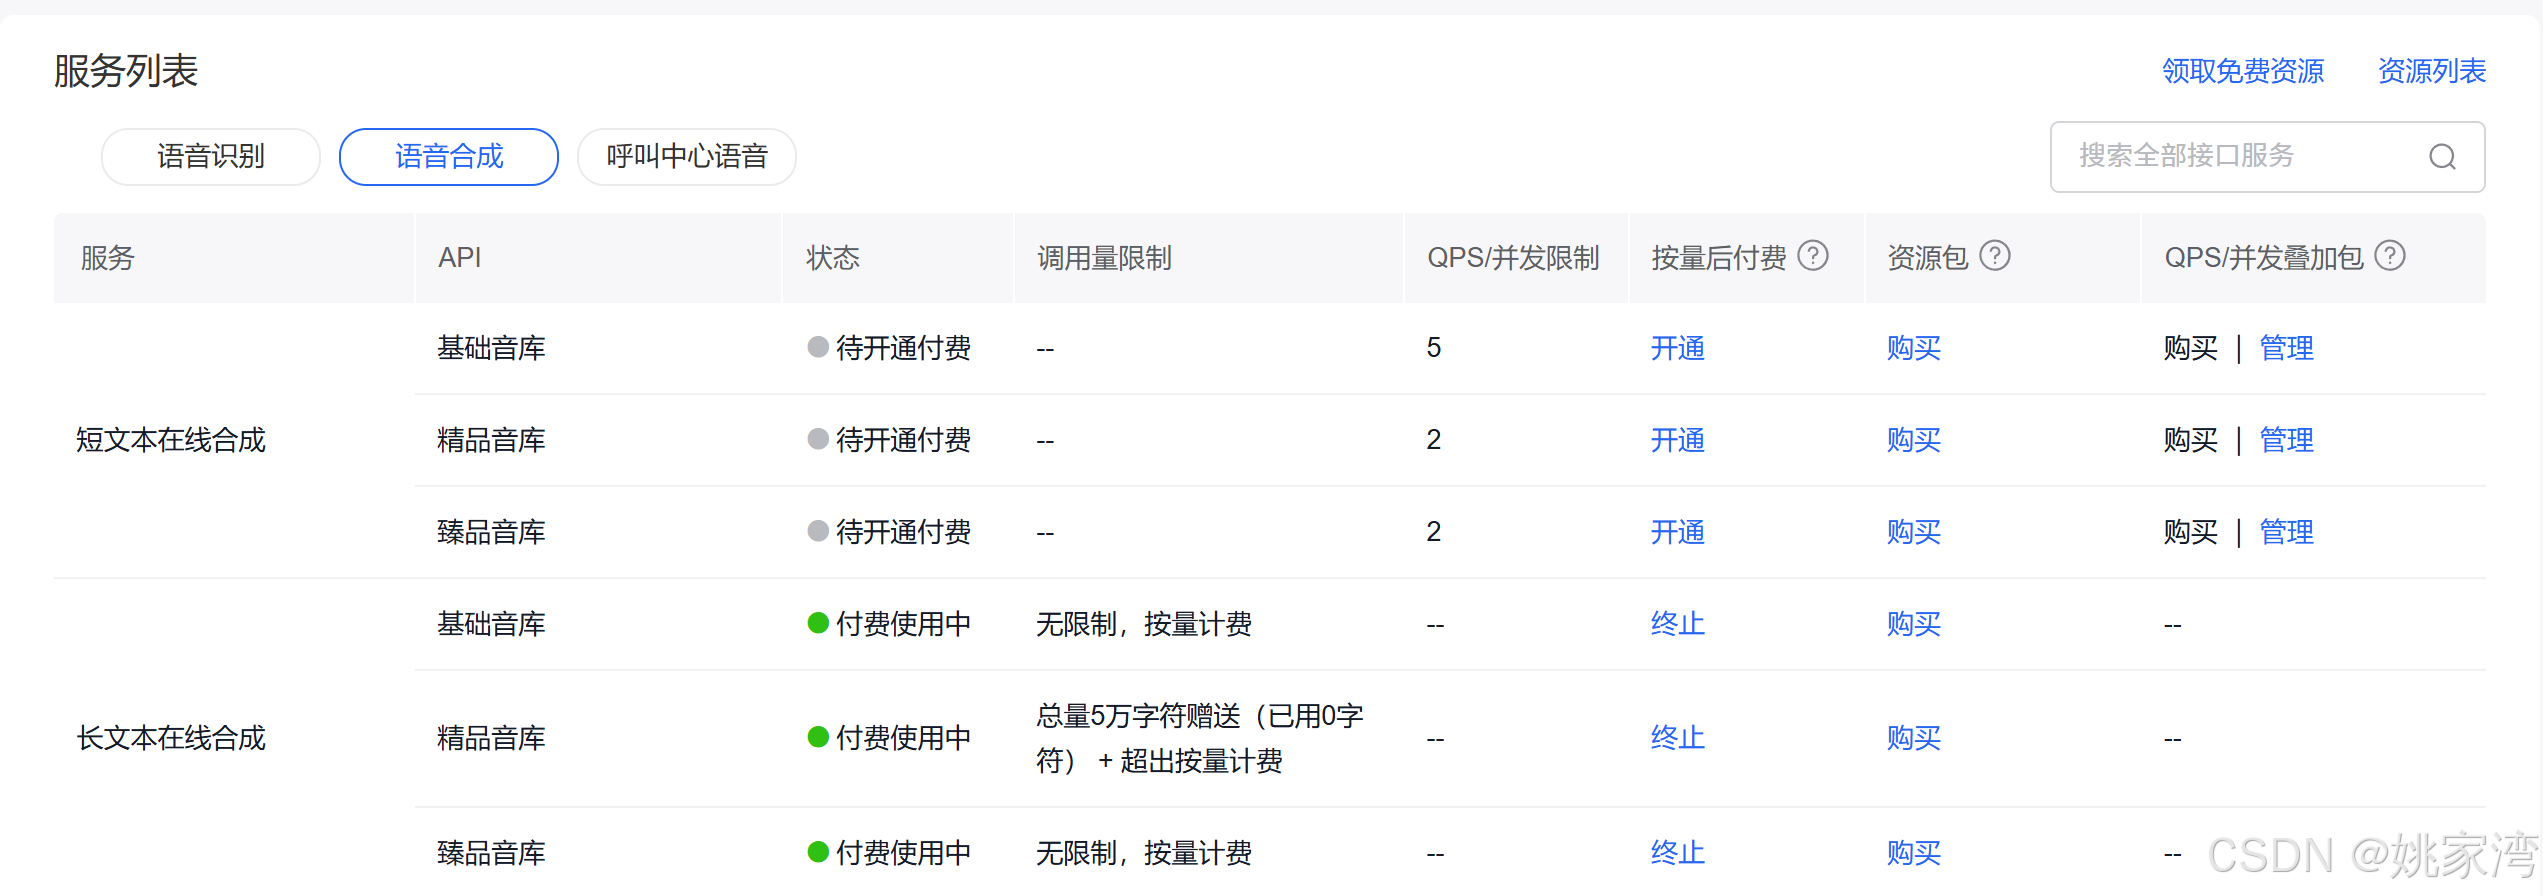The height and width of the screenshot is (896, 2543).
Task: Open help icon next to 资源包
Action: pyautogui.click(x=1994, y=256)
